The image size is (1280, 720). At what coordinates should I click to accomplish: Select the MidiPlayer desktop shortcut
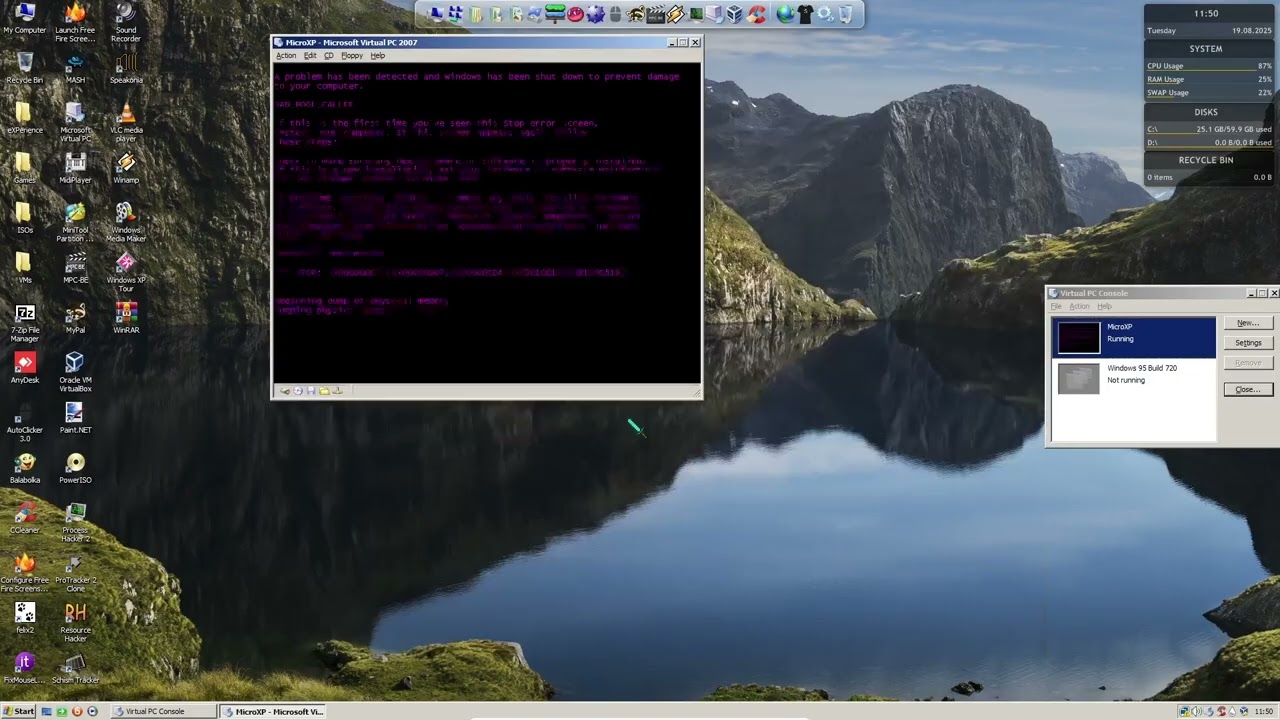click(x=75, y=169)
